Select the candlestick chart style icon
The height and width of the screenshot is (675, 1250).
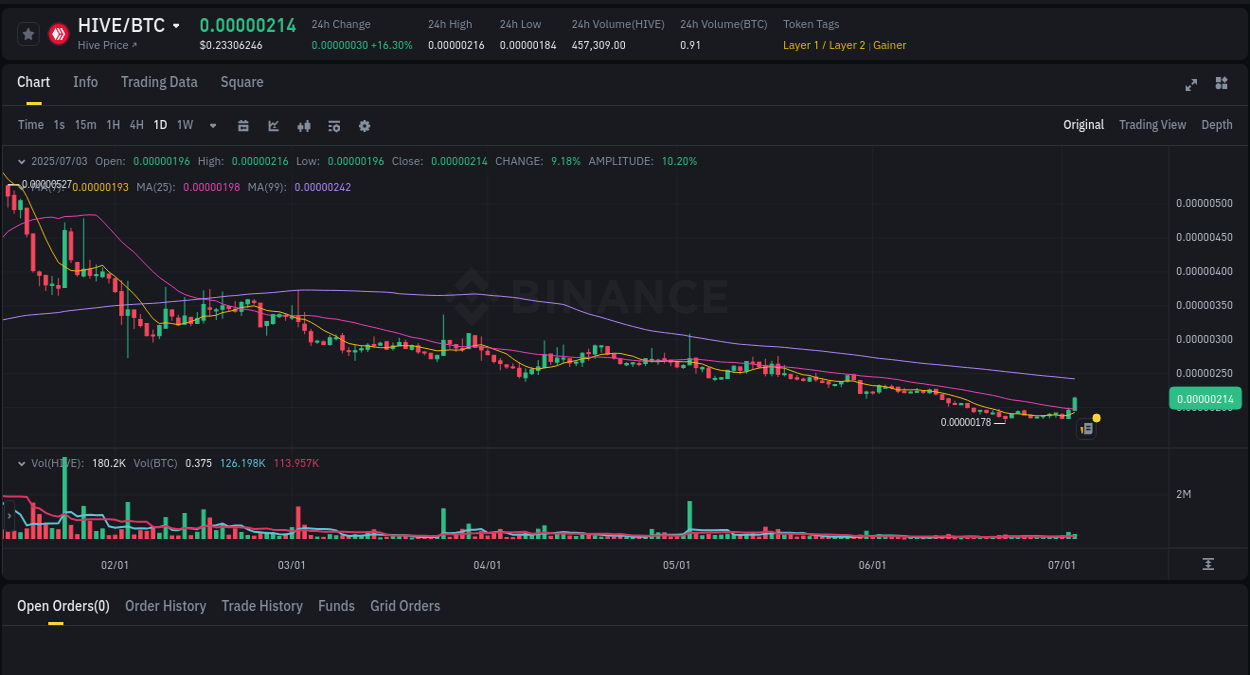point(304,126)
